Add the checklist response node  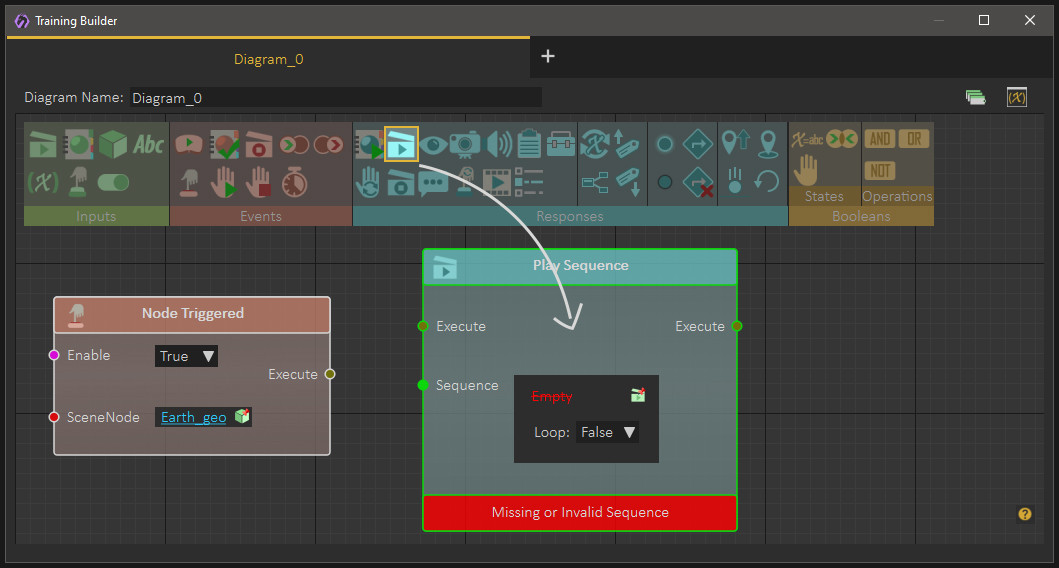(x=529, y=182)
